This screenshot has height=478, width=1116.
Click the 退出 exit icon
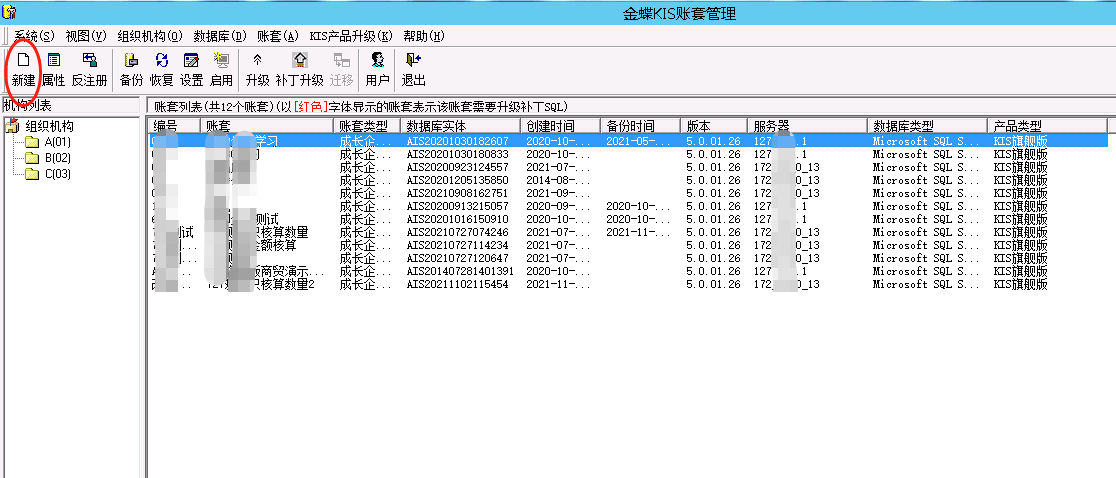[x=414, y=60]
